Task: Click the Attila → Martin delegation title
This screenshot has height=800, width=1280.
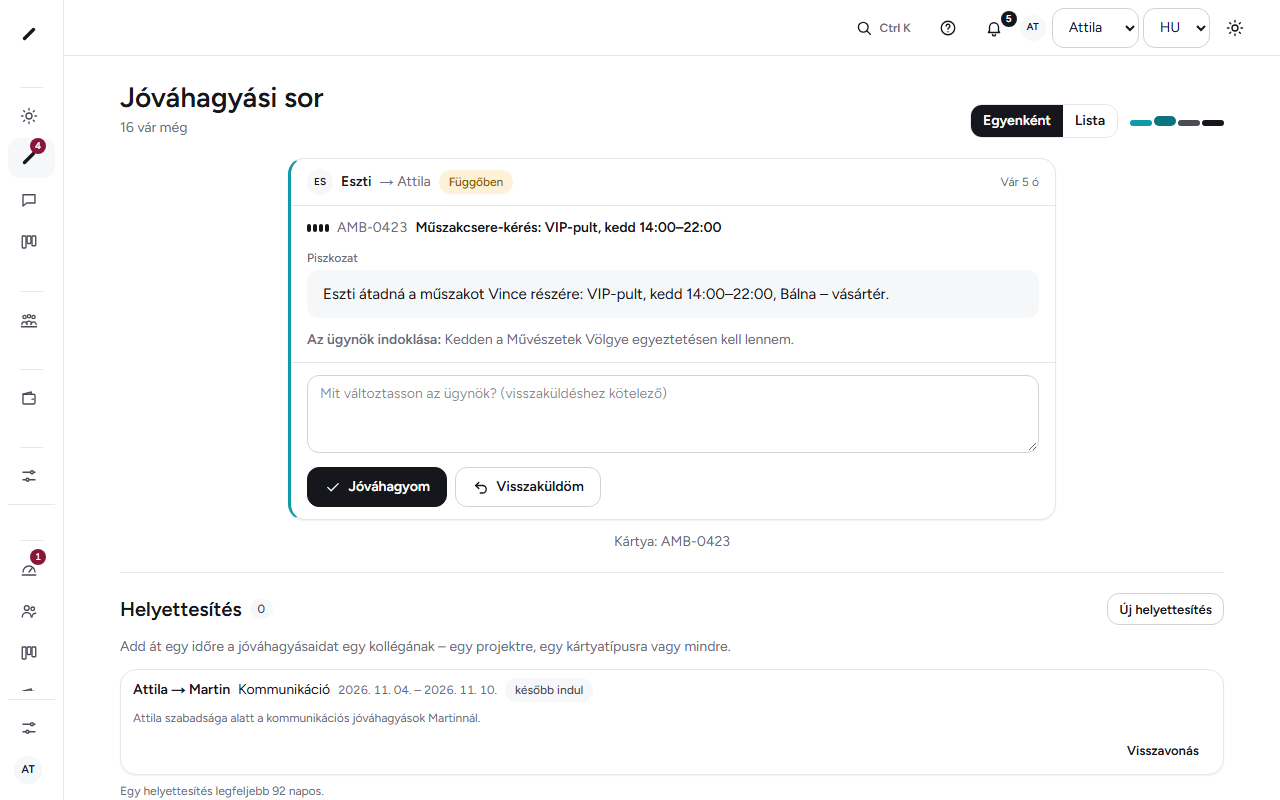Action: [x=182, y=689]
